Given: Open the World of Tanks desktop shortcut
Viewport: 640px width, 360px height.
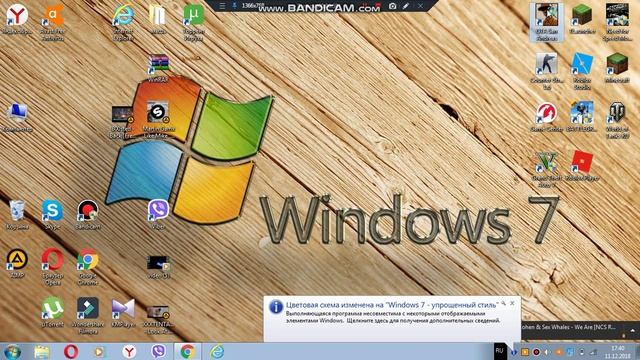Looking at the screenshot, I should 617,119.
